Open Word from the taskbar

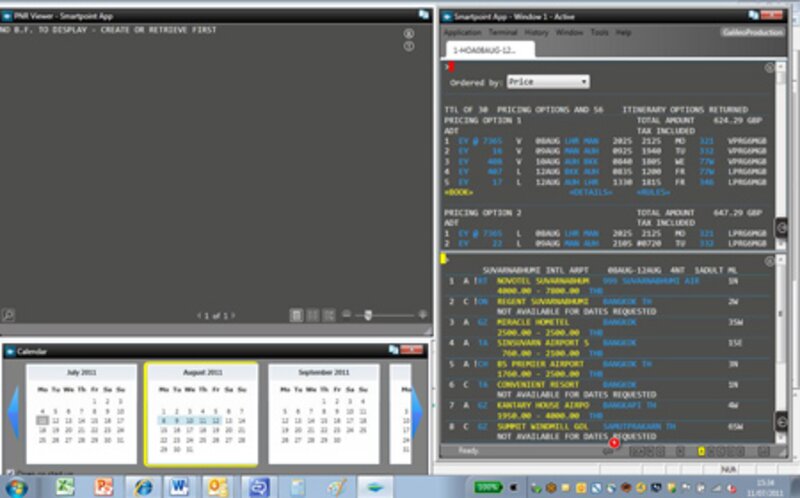coord(179,487)
